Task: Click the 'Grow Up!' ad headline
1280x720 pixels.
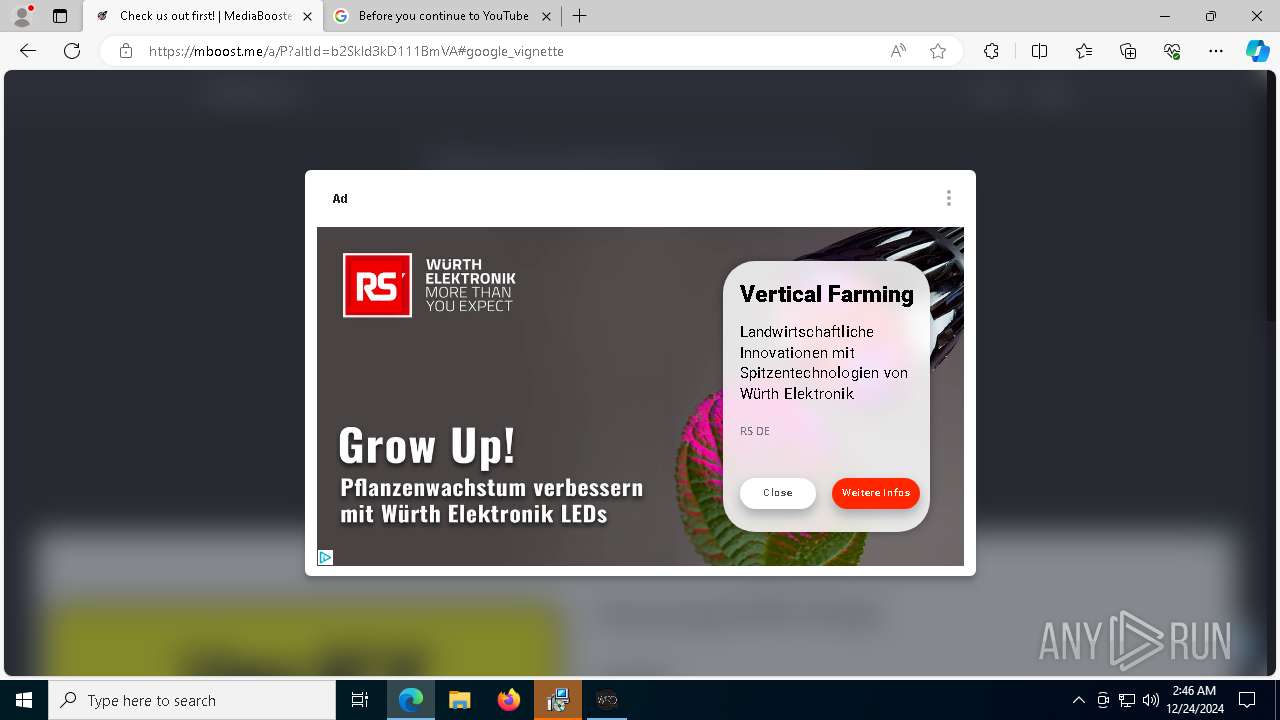Action: tap(427, 446)
